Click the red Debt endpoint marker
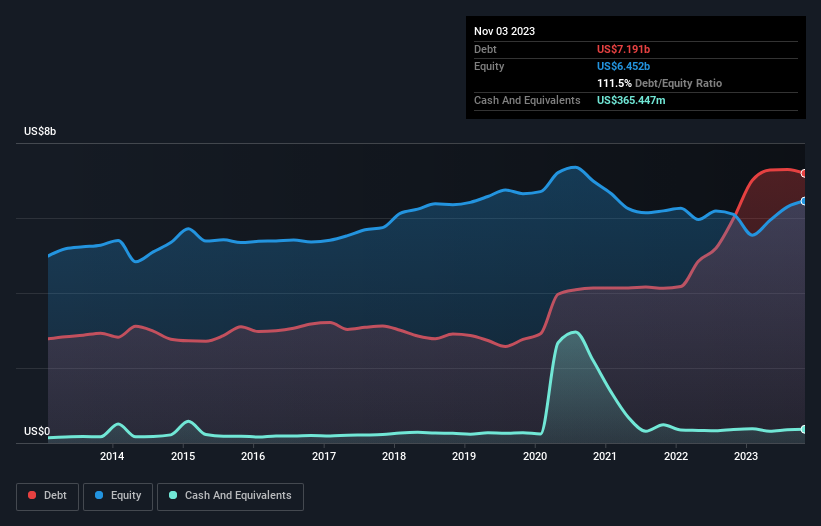Viewport: 821px width, 526px height. (x=804, y=173)
